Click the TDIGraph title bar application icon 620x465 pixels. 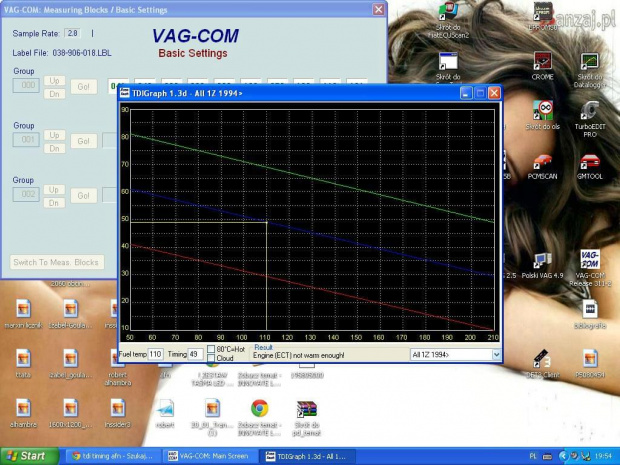125,93
